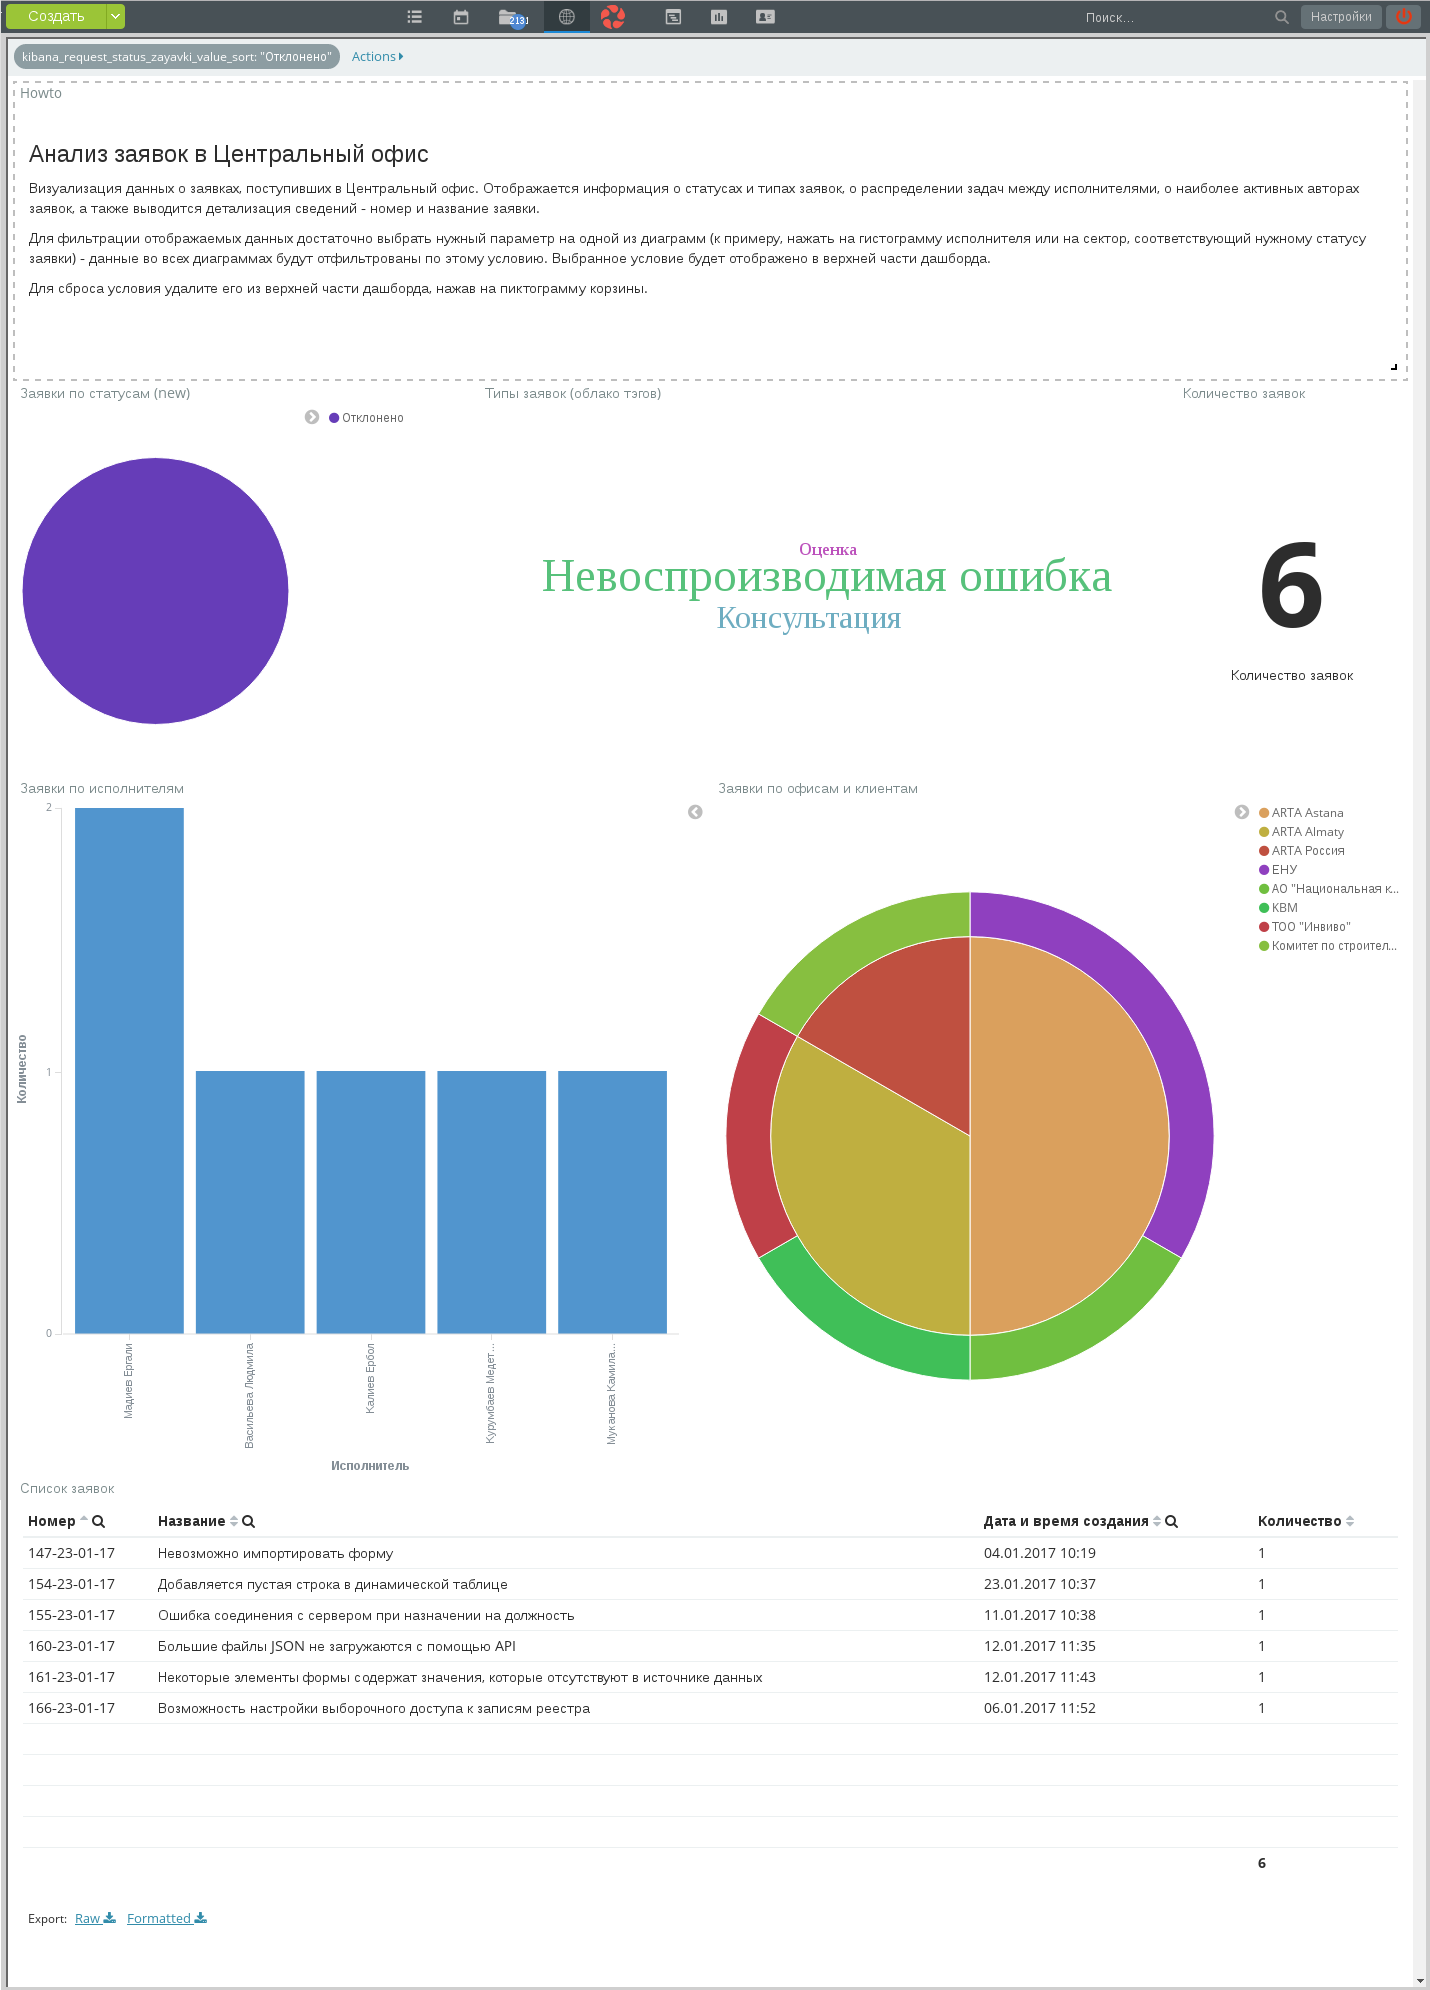Download Formatted export link
1430x1990 pixels.
167,1918
